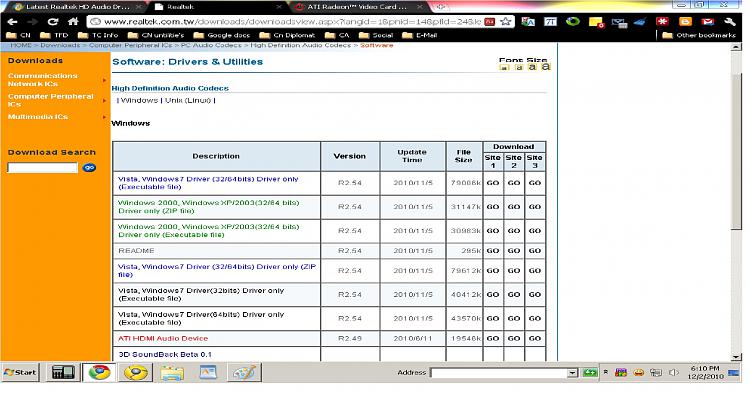The width and height of the screenshot is (750, 393).
Task: Open the folder icon on the taskbar
Action: click(172, 372)
